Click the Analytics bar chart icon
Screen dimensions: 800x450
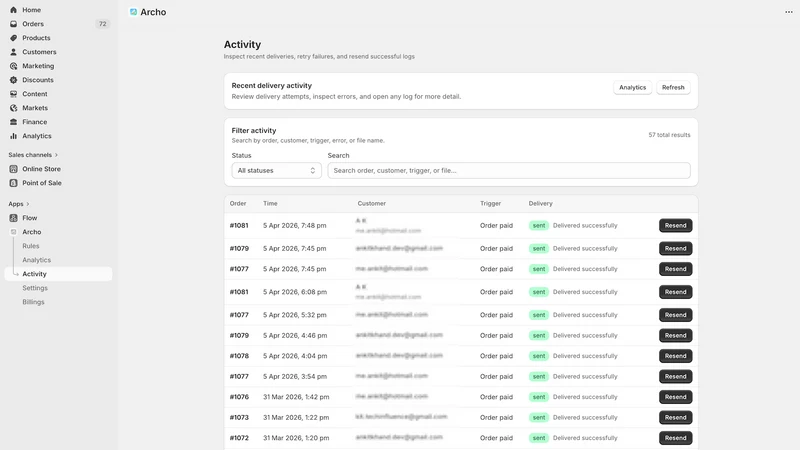click(13, 136)
